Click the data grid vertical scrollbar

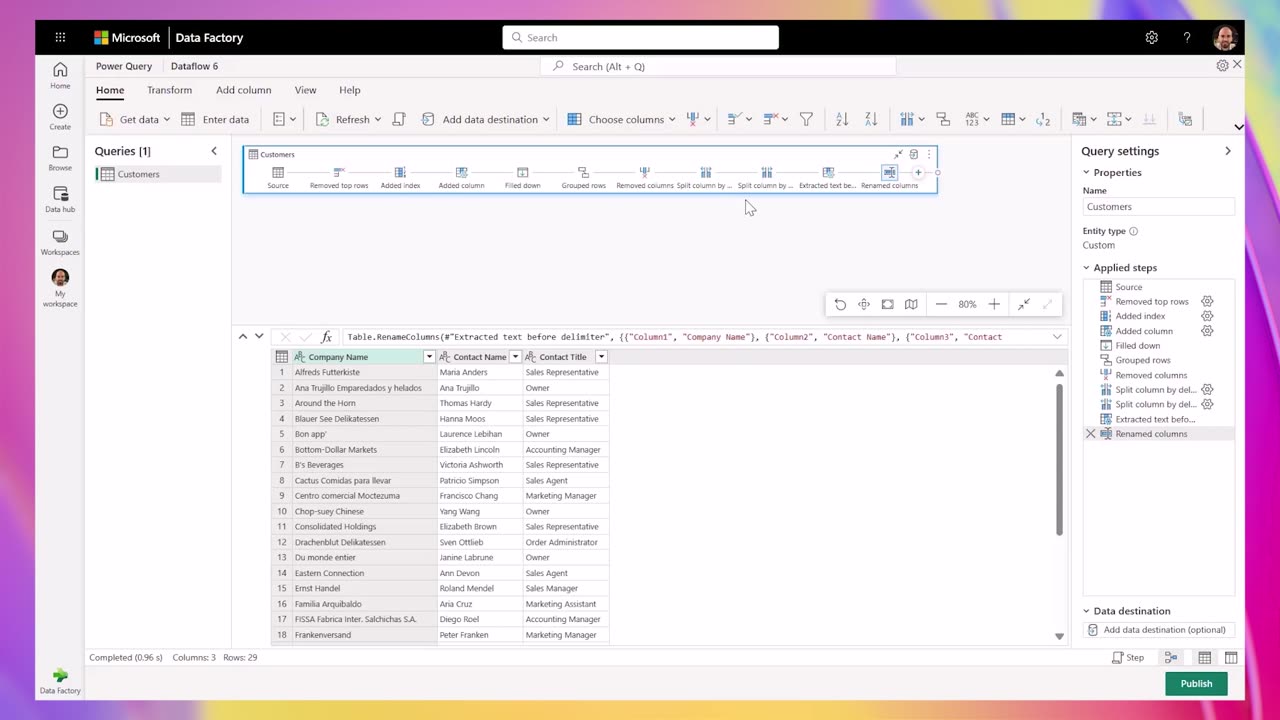pyautogui.click(x=1059, y=458)
